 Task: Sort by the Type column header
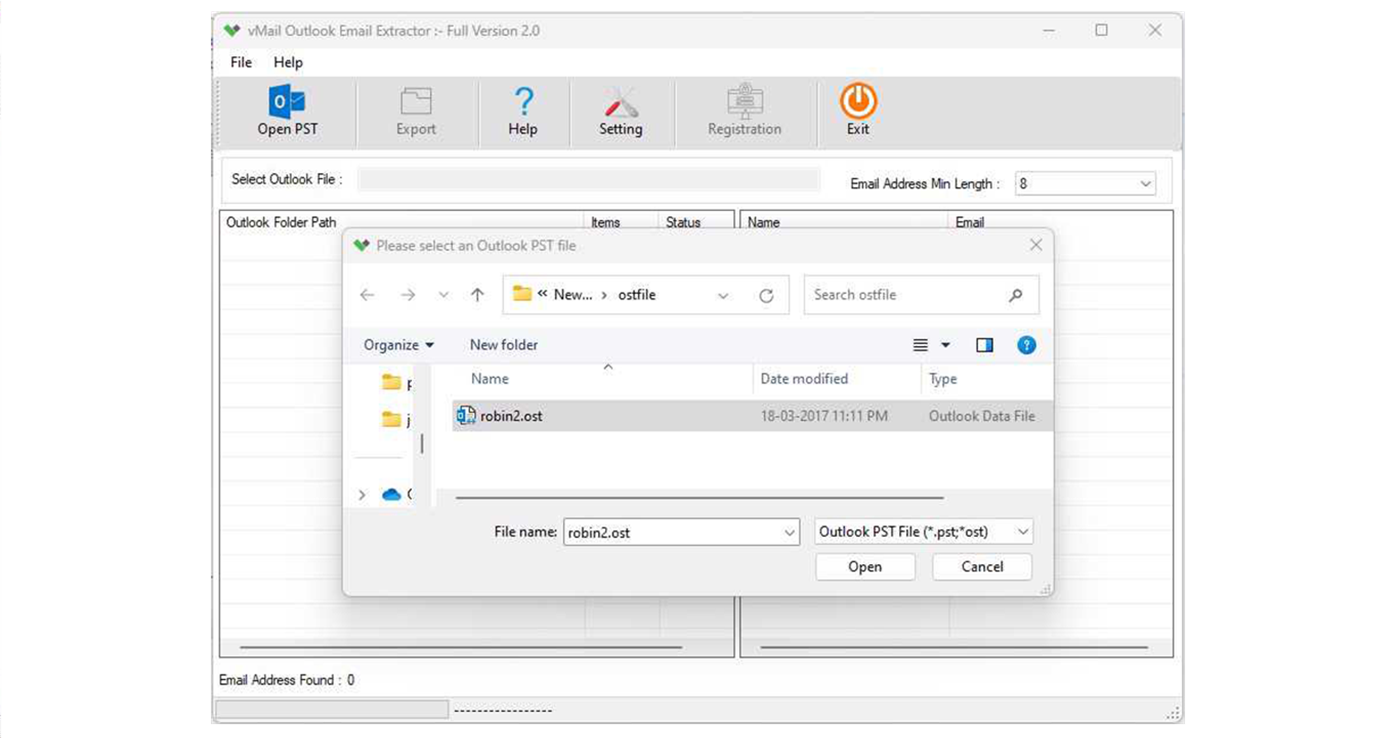pos(943,379)
